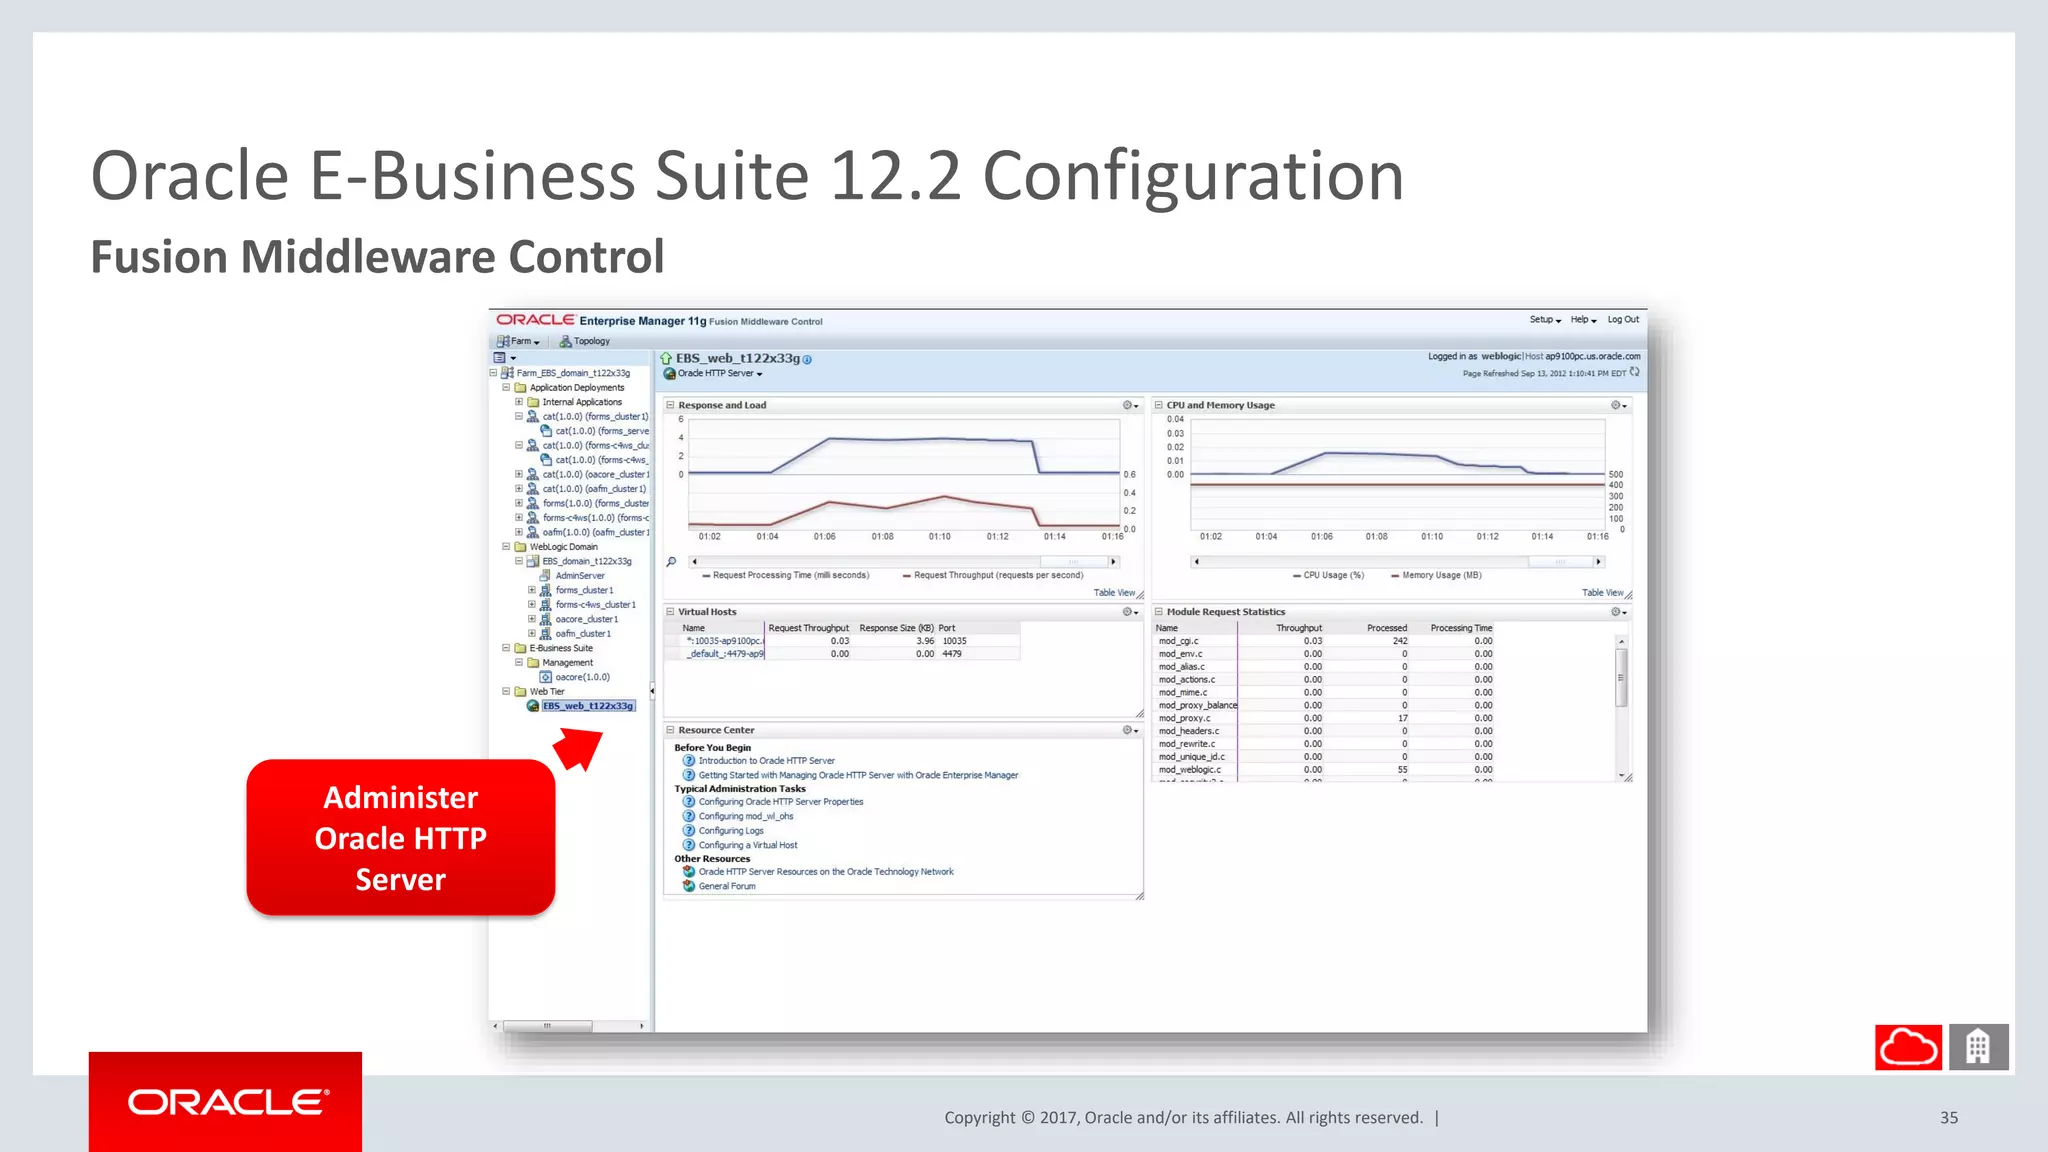Open CPU and Memory Usage gear menu

[x=1619, y=405]
